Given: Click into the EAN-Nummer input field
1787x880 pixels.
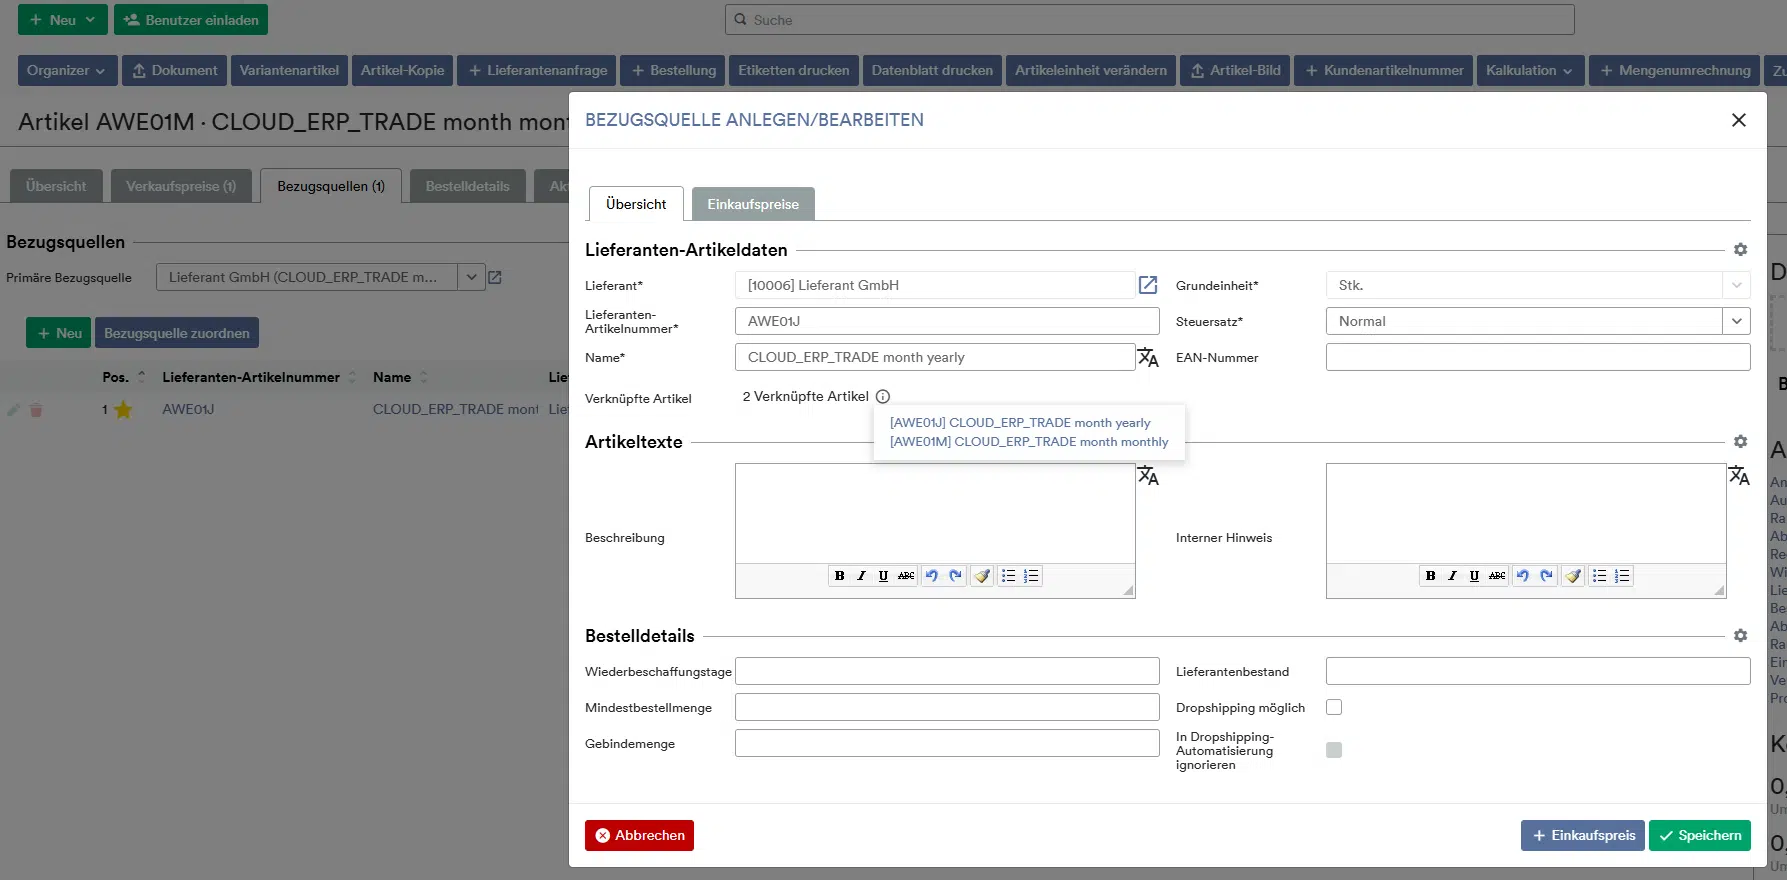Looking at the screenshot, I should (x=1537, y=357).
